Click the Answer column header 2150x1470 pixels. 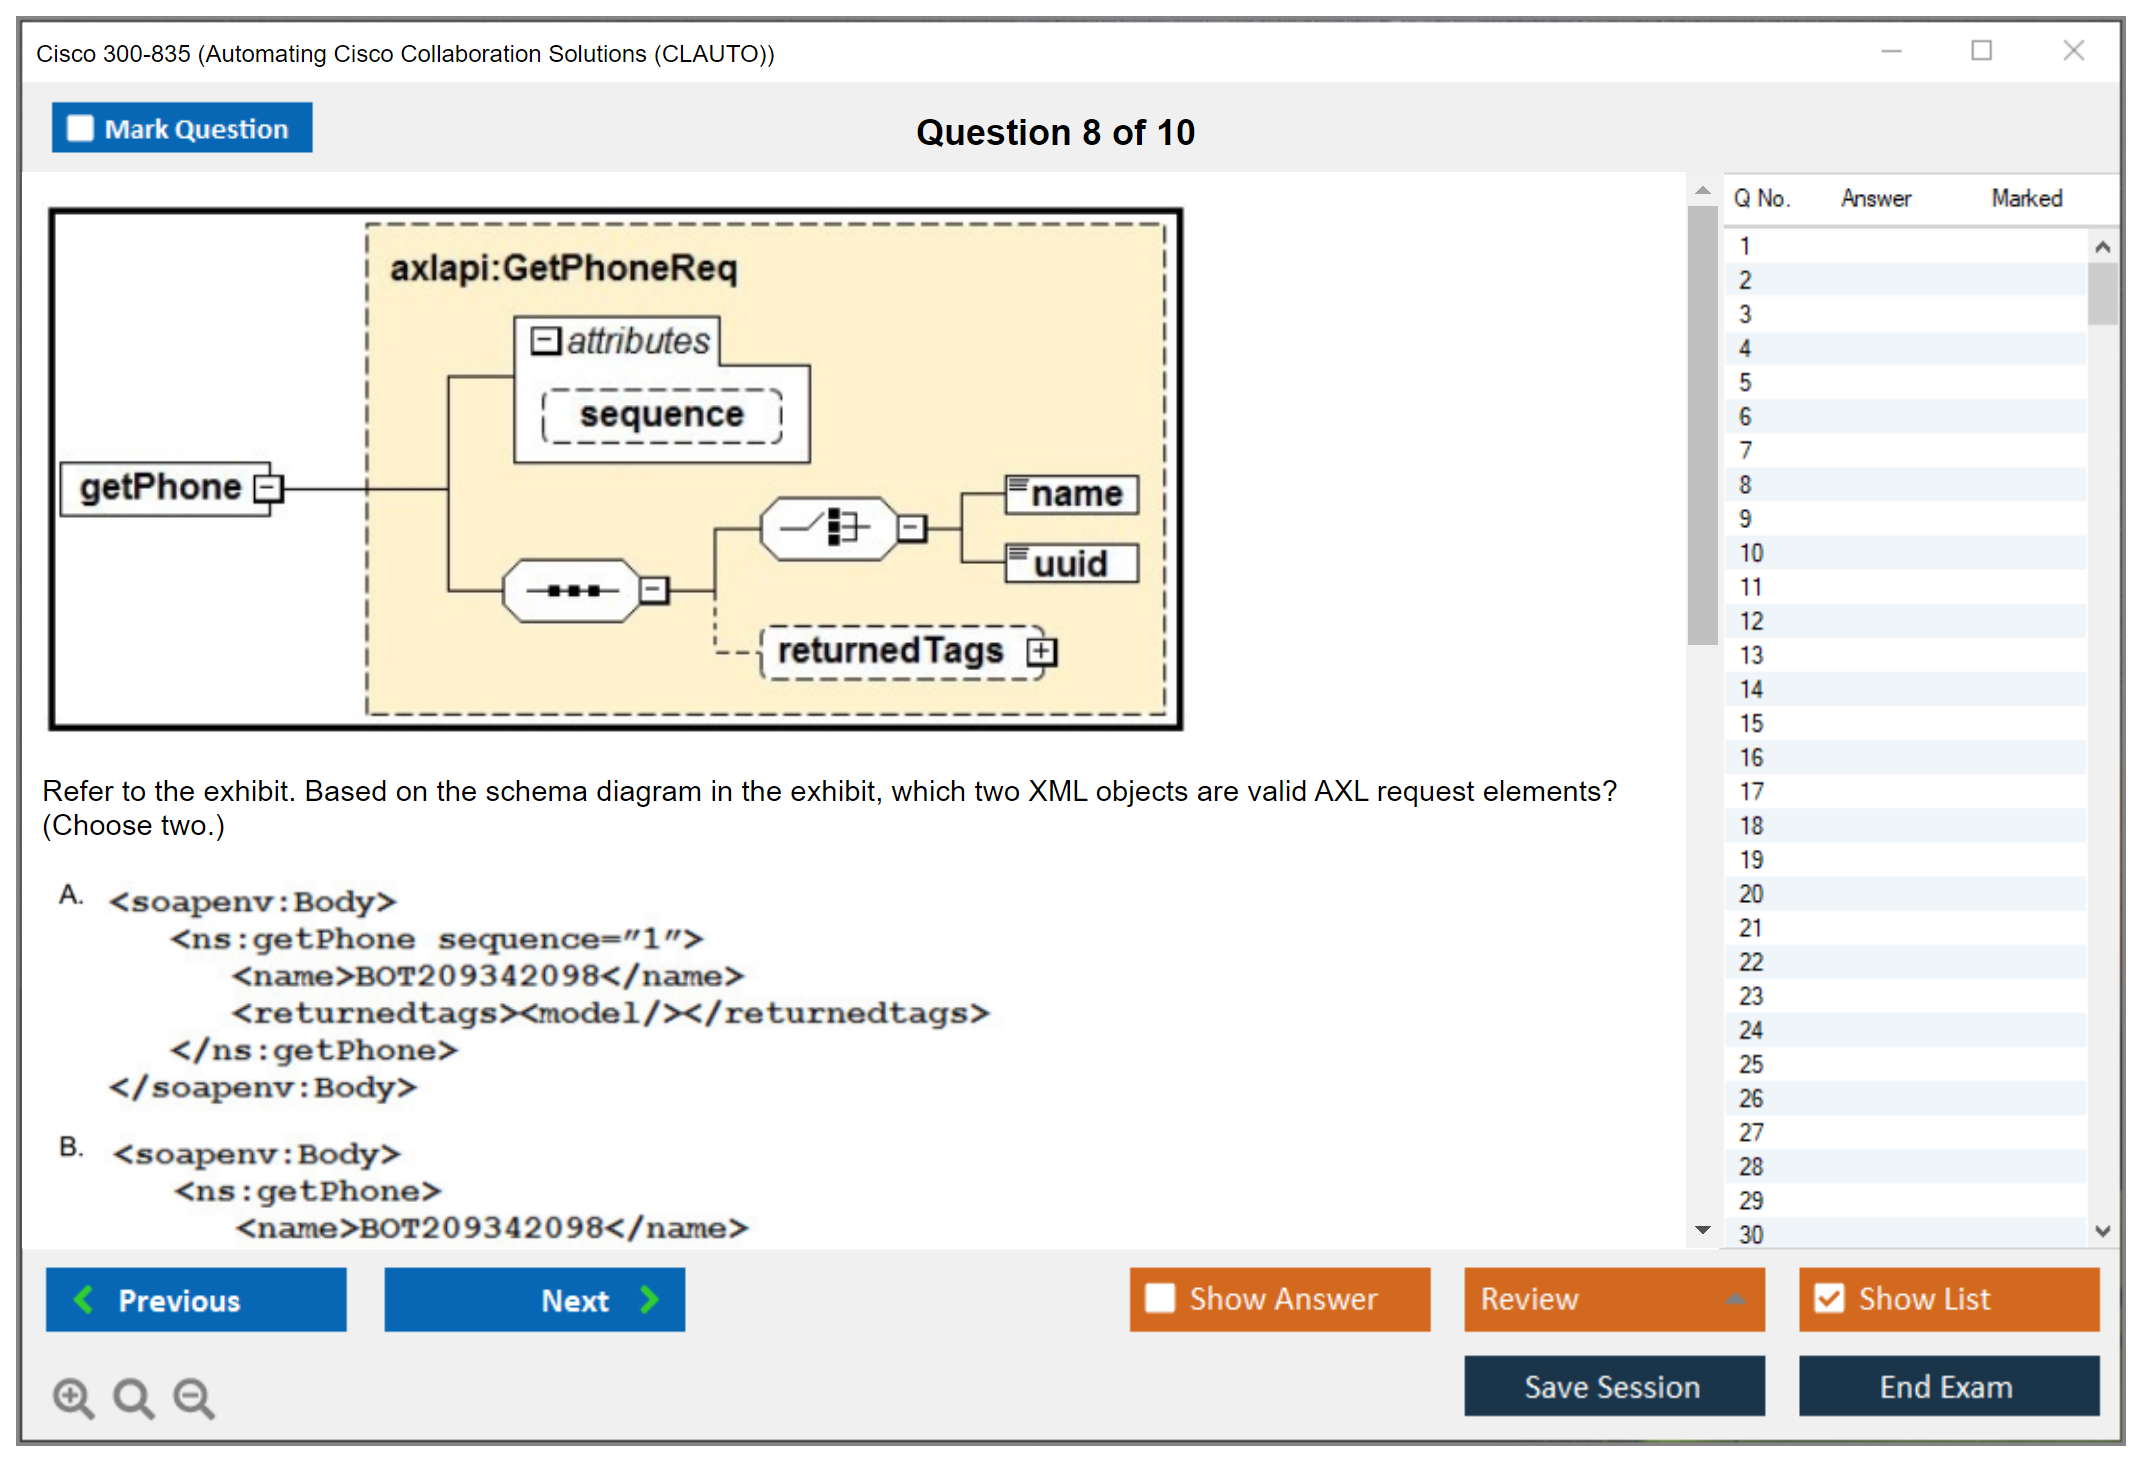click(x=1875, y=199)
